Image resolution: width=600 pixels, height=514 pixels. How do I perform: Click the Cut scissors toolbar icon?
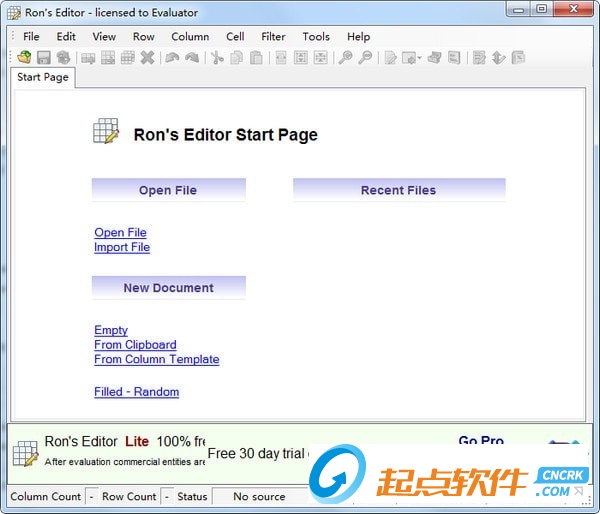pos(217,58)
